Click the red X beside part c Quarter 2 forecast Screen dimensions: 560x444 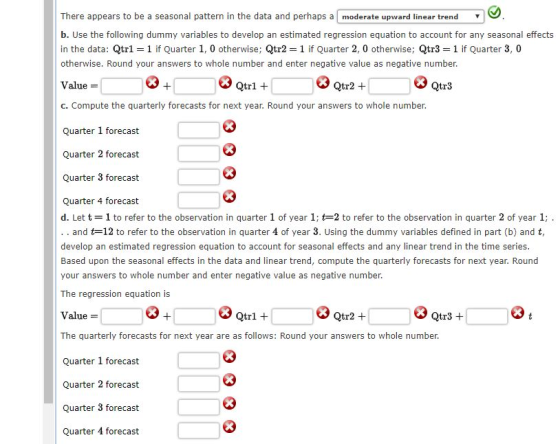(229, 150)
